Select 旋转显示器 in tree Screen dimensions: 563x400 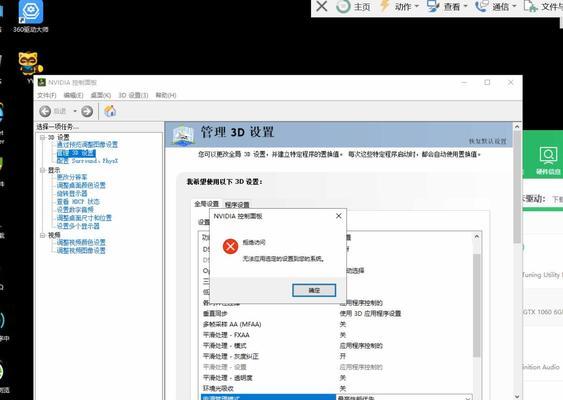(72, 194)
